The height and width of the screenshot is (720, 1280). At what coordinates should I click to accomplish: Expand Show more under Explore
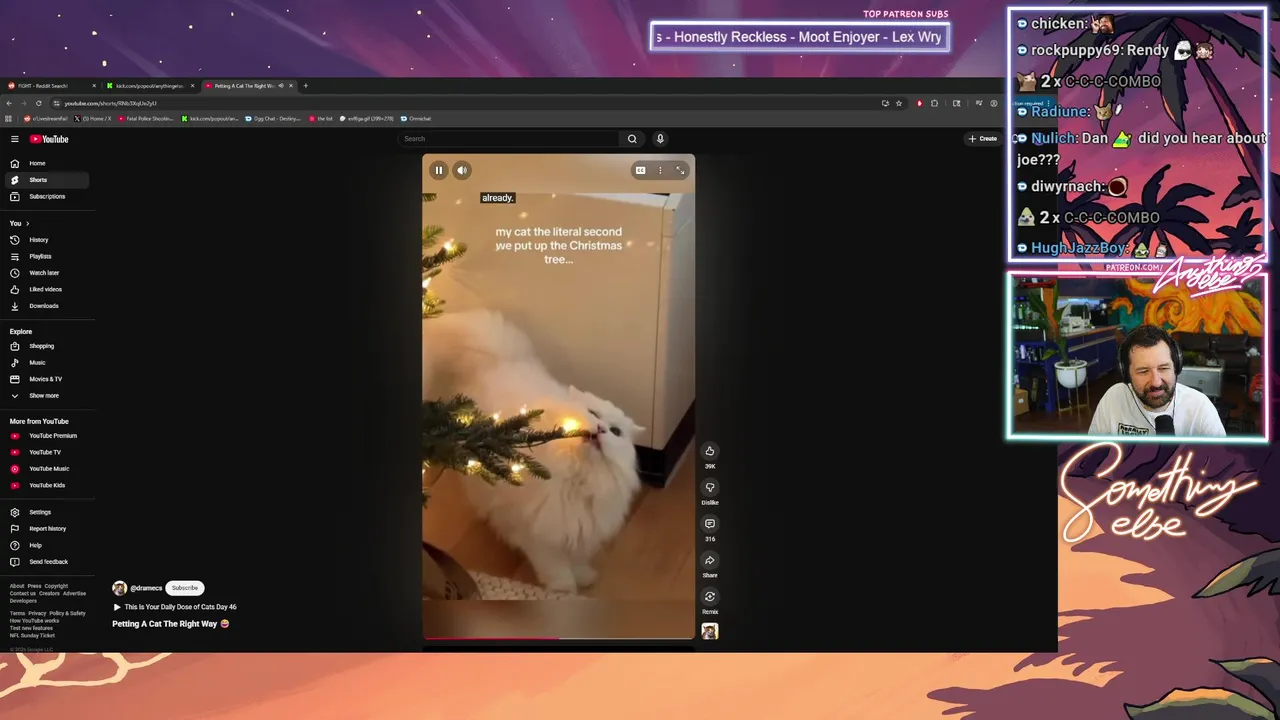pyautogui.click(x=48, y=396)
